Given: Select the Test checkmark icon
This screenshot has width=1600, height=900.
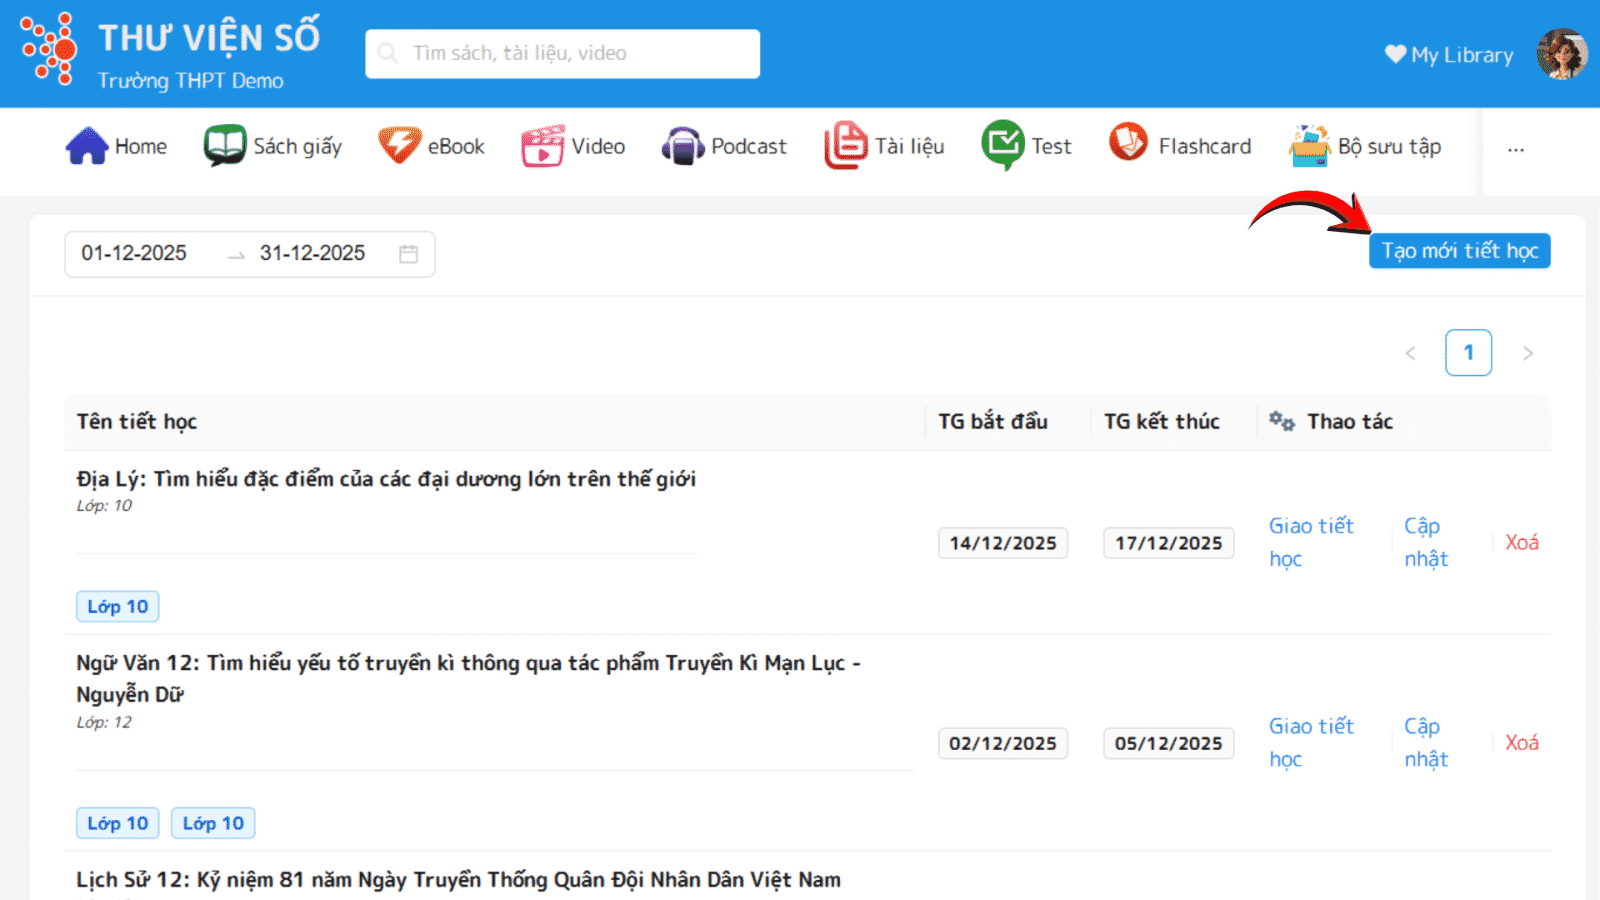Looking at the screenshot, I should tap(1002, 146).
